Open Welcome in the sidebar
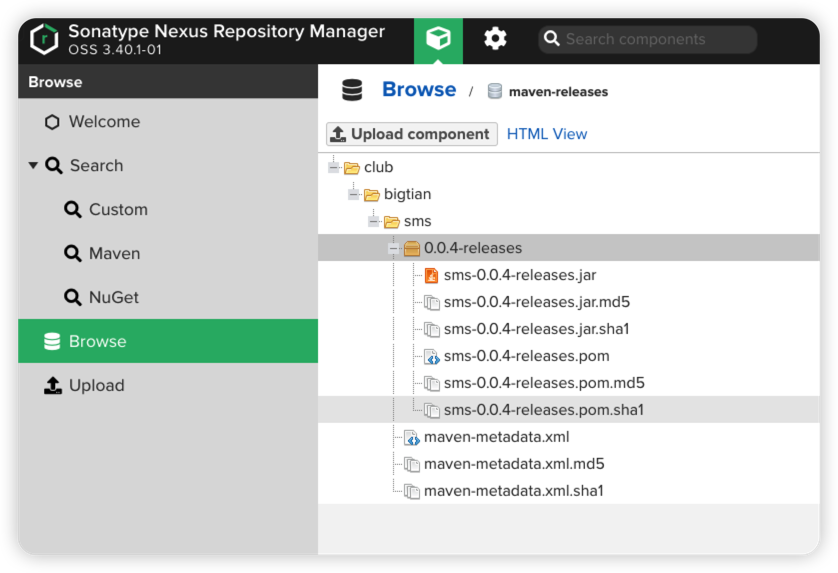The height and width of the screenshot is (573, 838). tap(168, 122)
